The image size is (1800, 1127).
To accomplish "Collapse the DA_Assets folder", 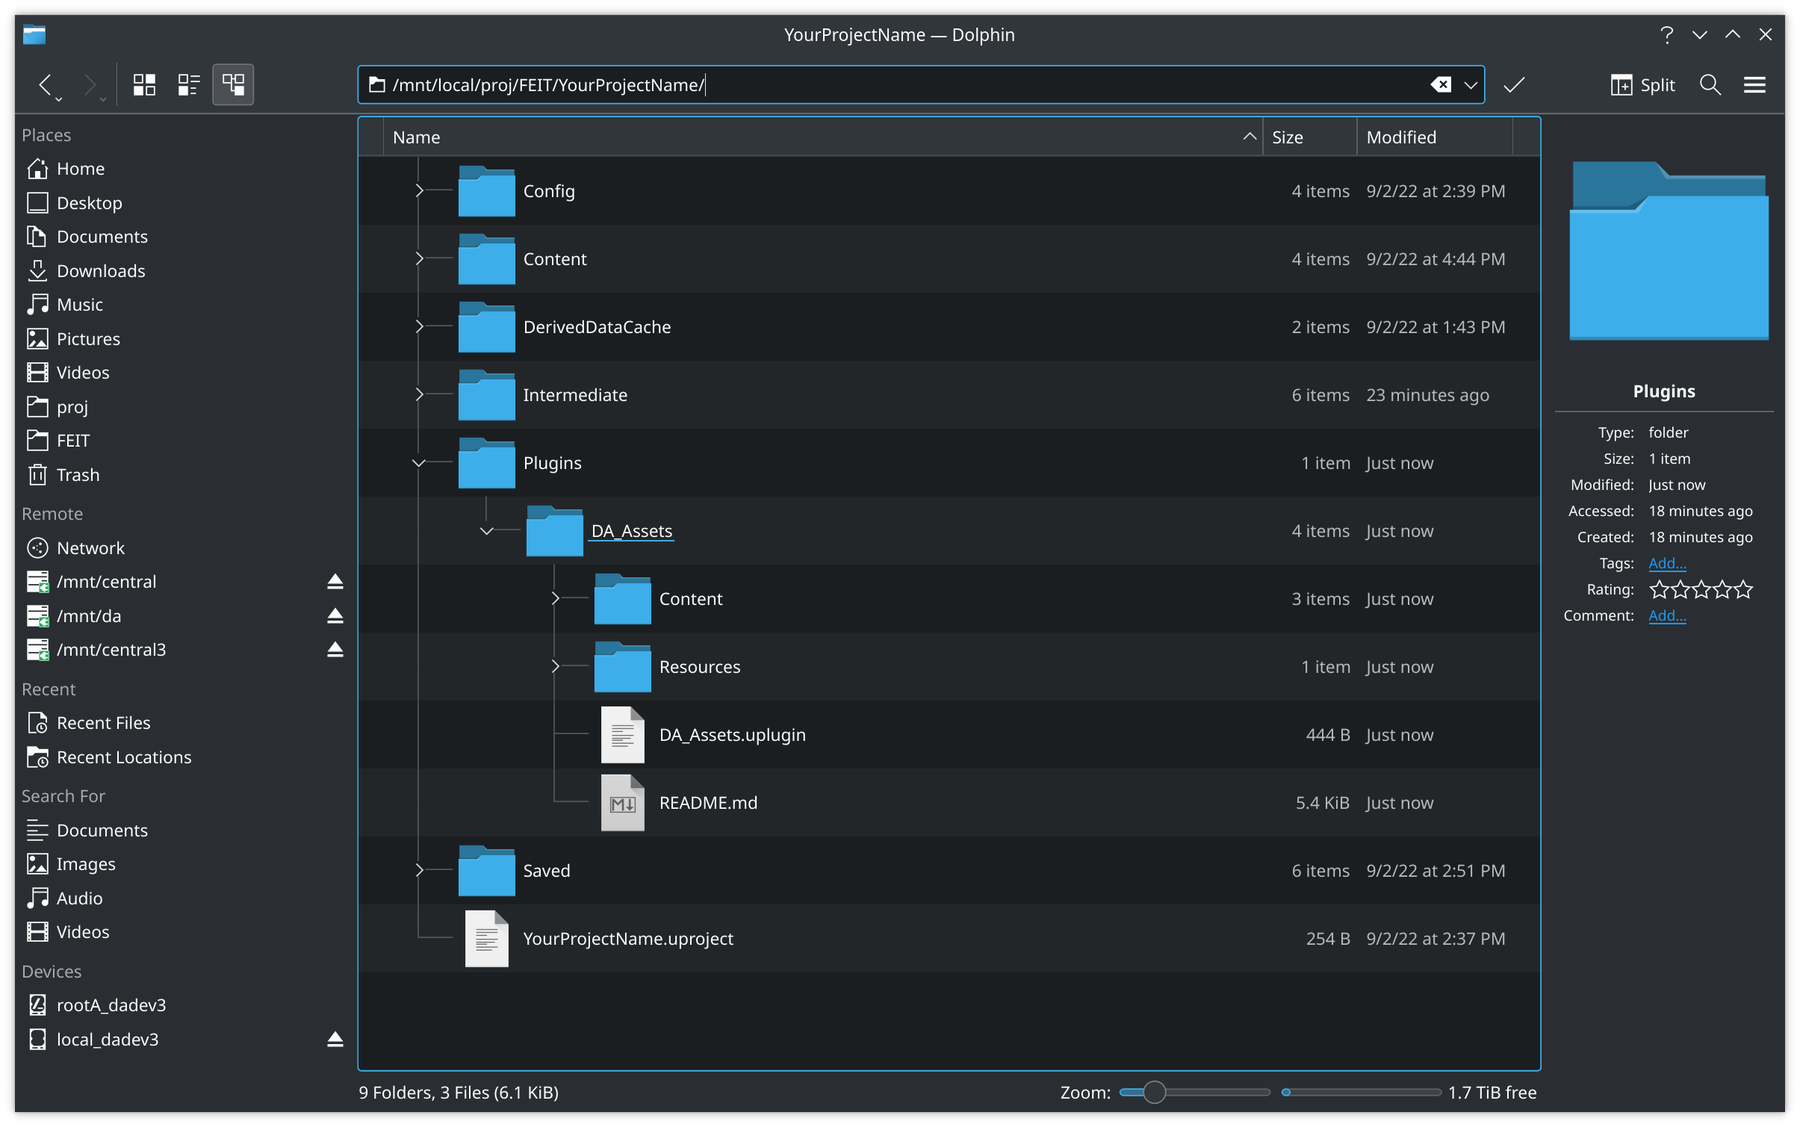I will coord(487,531).
